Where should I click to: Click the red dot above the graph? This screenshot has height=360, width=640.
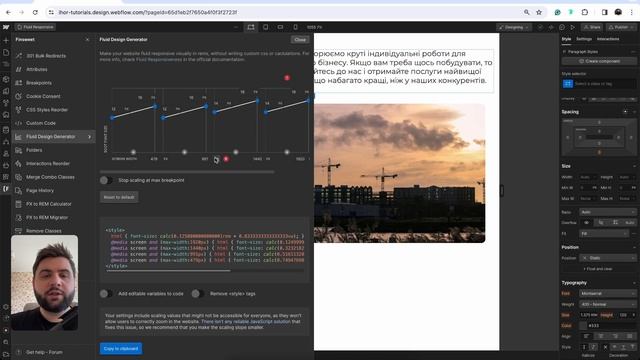[x=287, y=78]
